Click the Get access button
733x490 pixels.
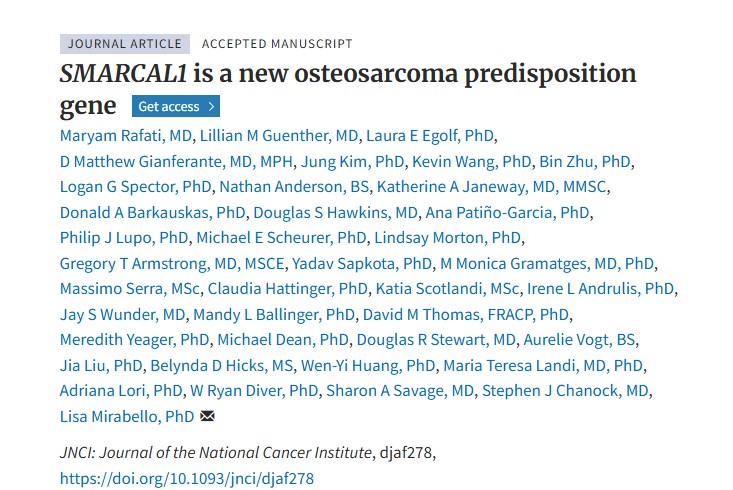176,107
